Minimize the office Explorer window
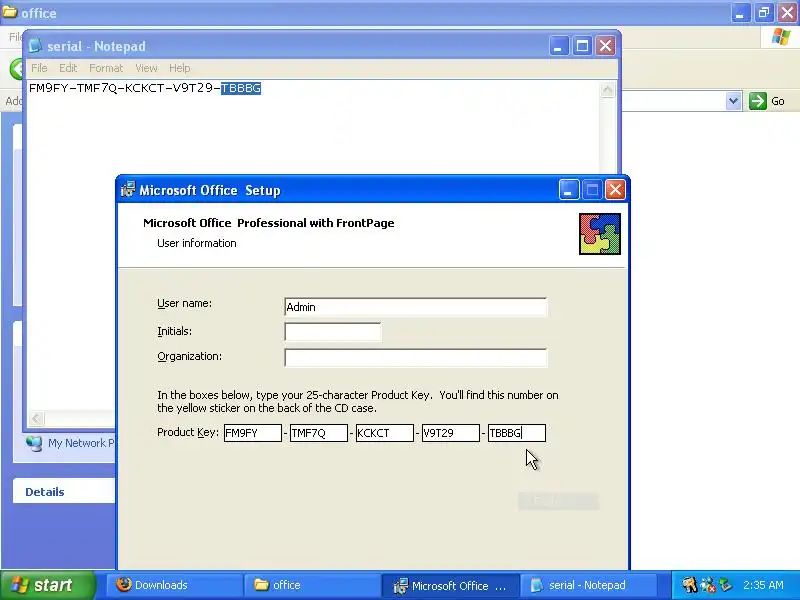The image size is (800, 600). (740, 13)
